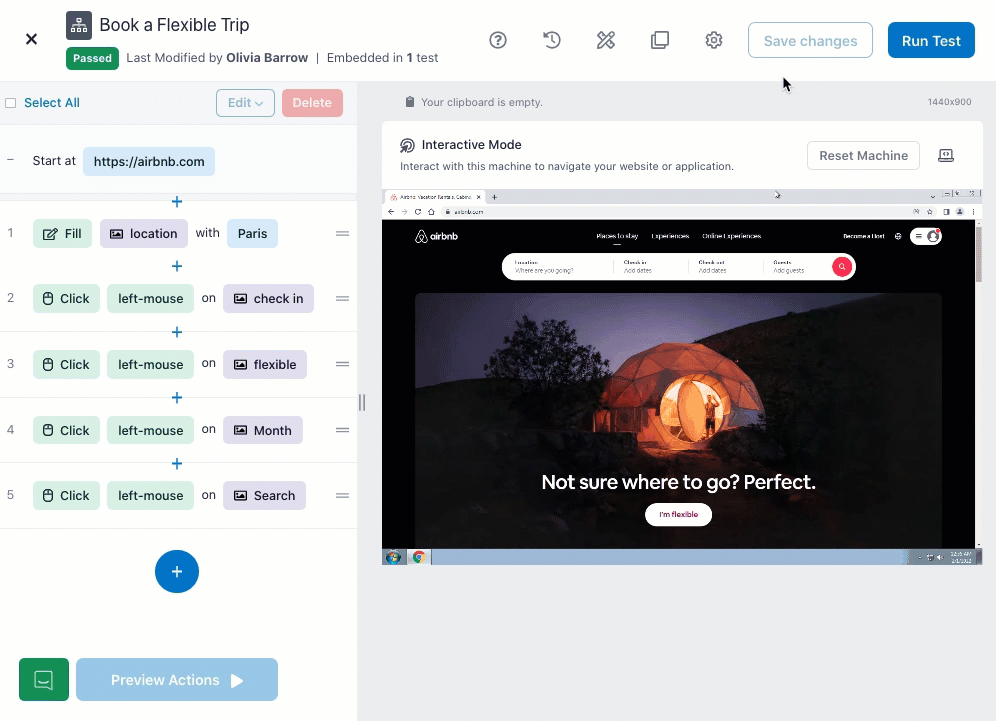Click the duplicate test icon
Viewport: 996px width, 721px height.
pos(660,41)
